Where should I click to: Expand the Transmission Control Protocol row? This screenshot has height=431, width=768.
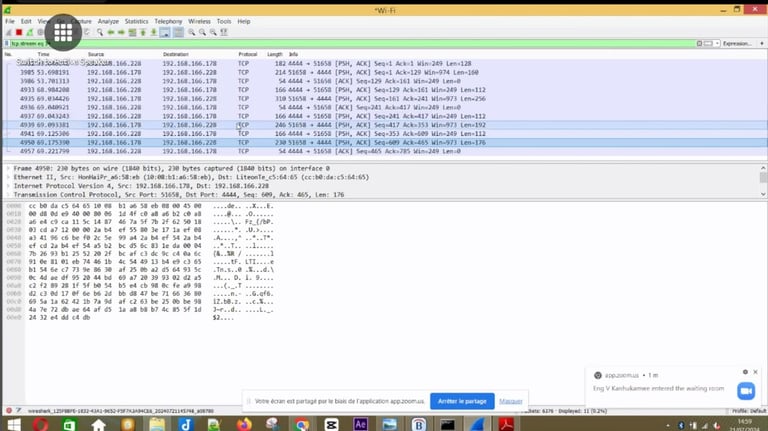(x=8, y=195)
